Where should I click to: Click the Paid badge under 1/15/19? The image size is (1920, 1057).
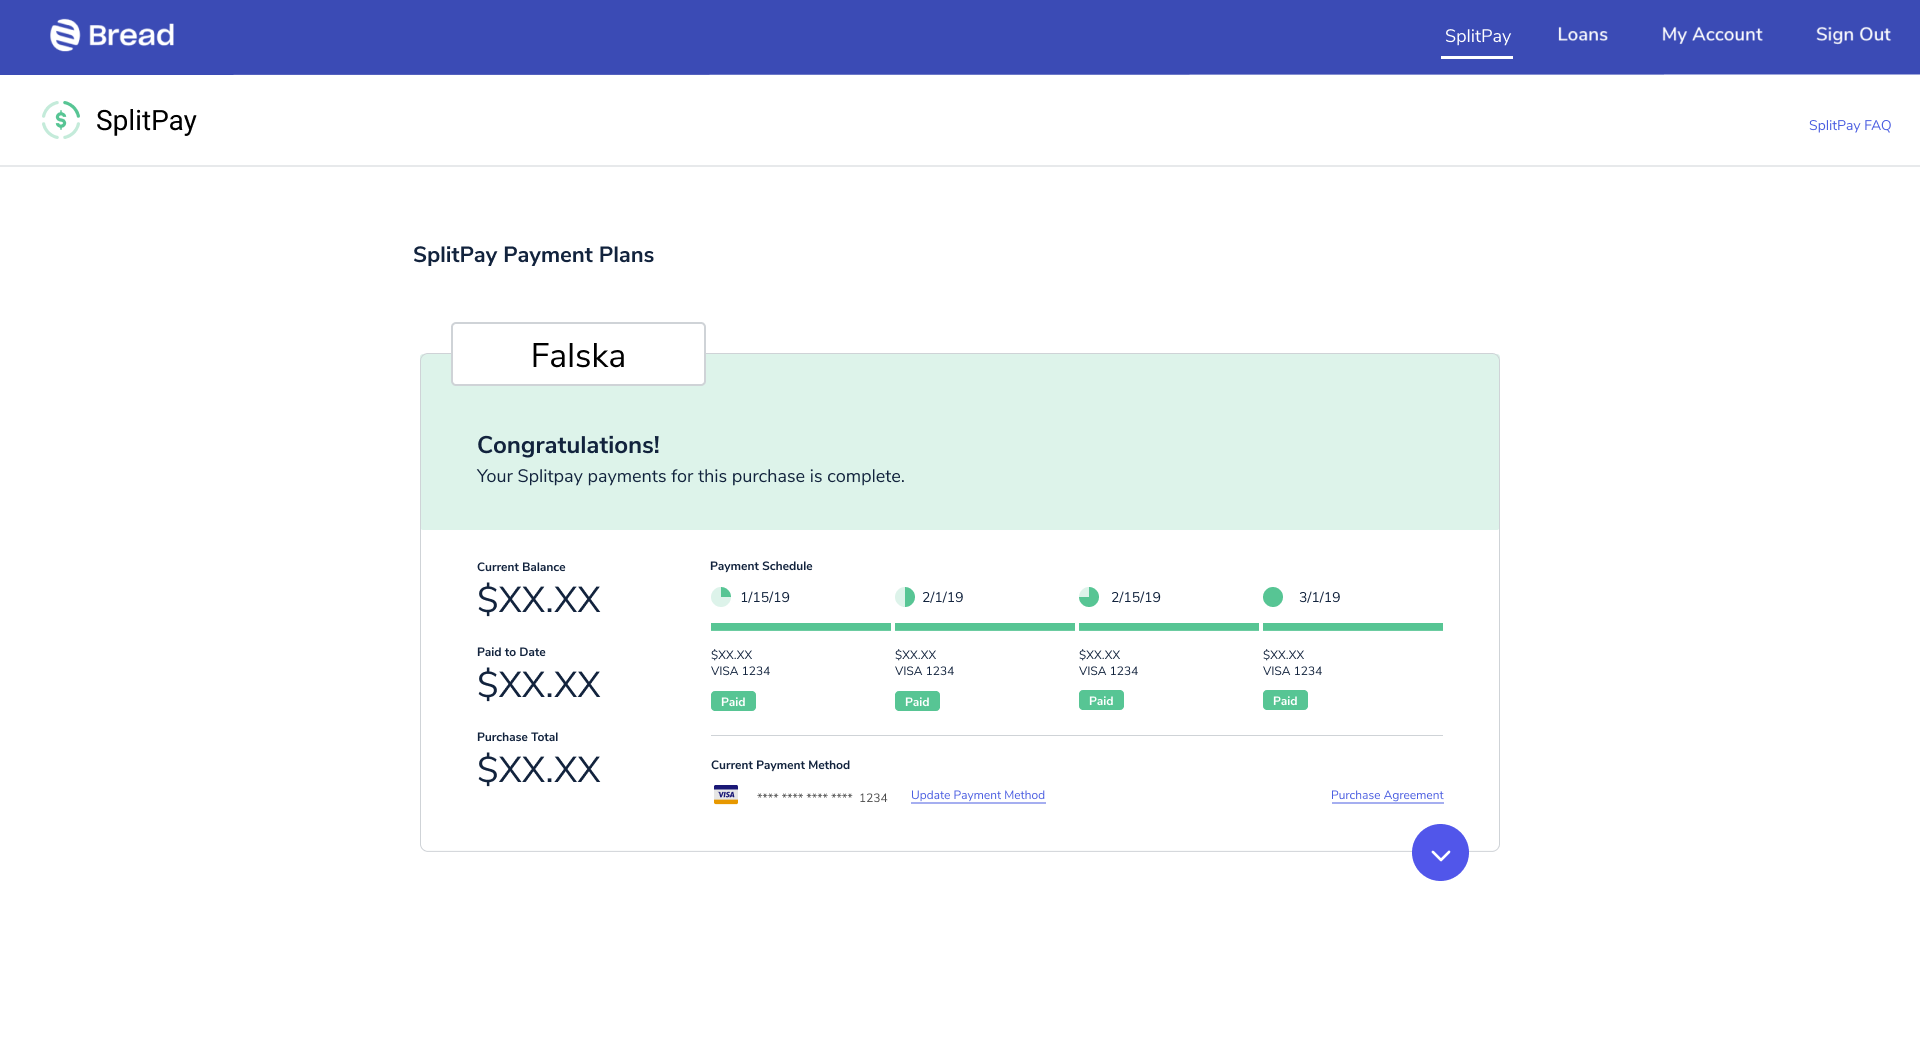733,701
